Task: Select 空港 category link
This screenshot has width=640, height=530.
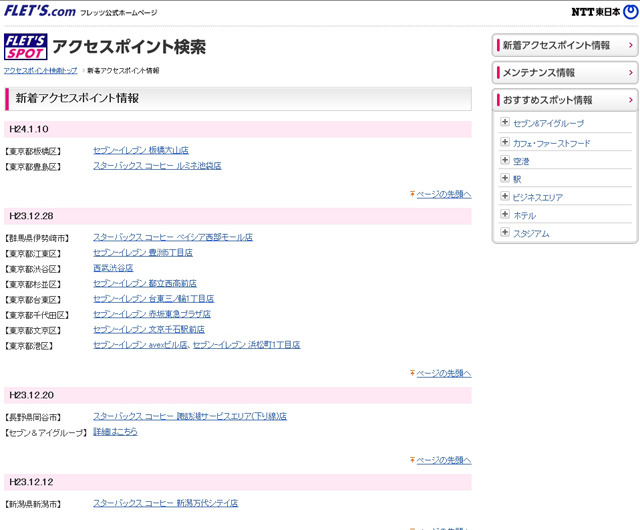Action: 521,161
